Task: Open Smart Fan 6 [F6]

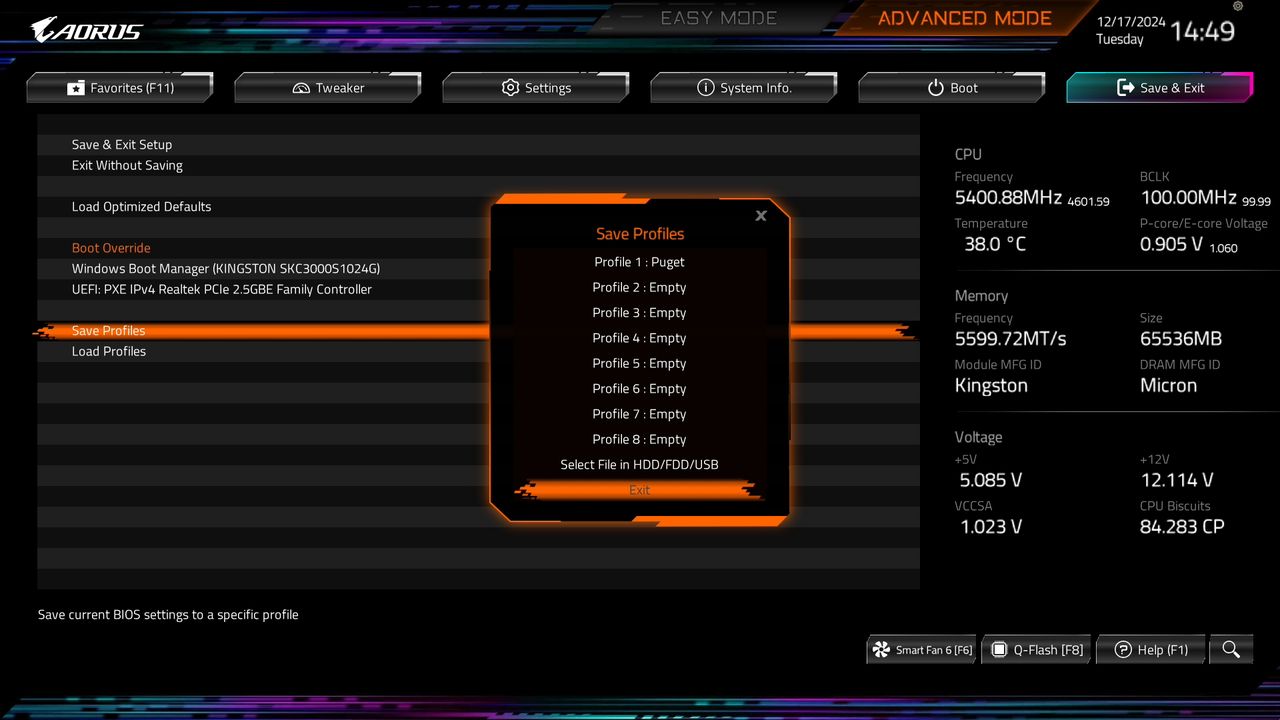Action: (922, 650)
